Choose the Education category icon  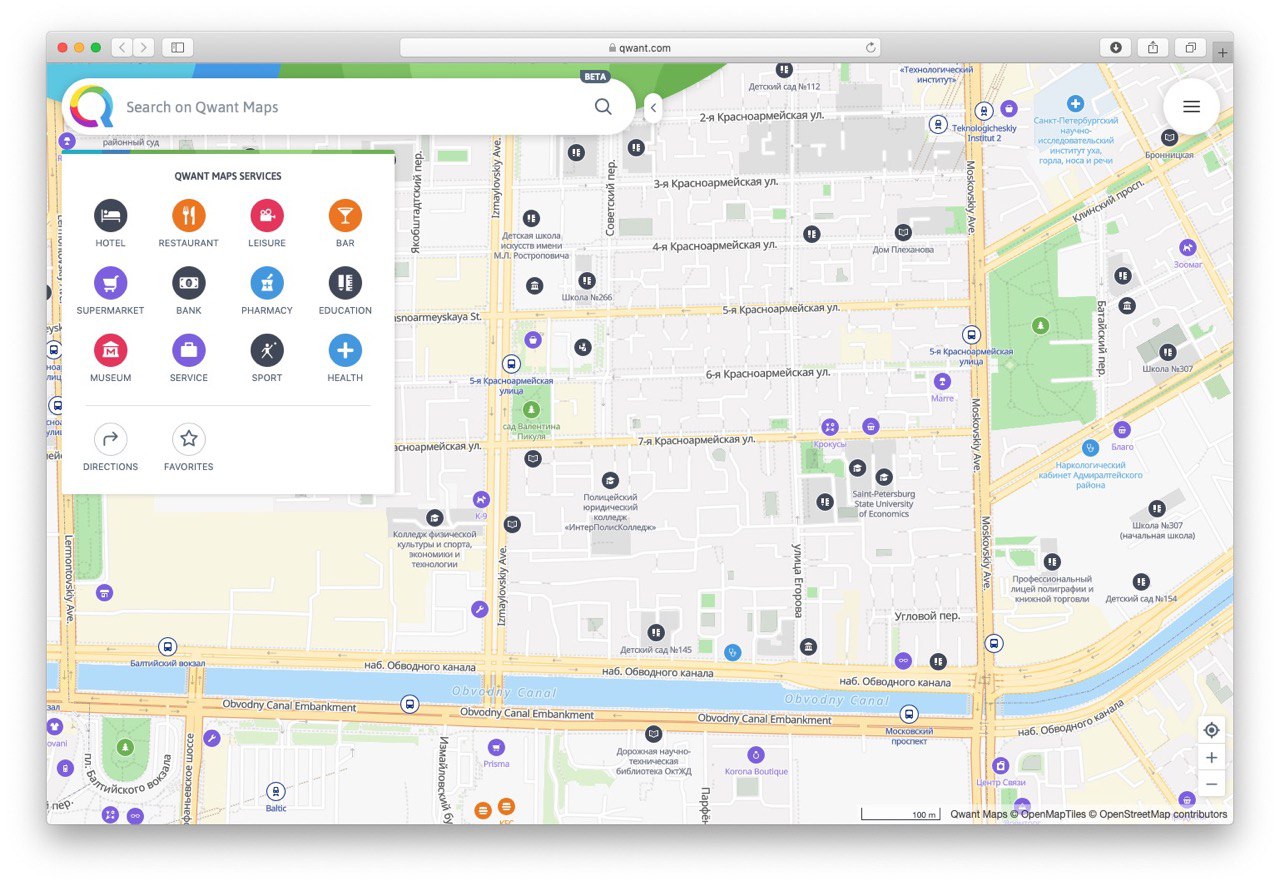(345, 283)
